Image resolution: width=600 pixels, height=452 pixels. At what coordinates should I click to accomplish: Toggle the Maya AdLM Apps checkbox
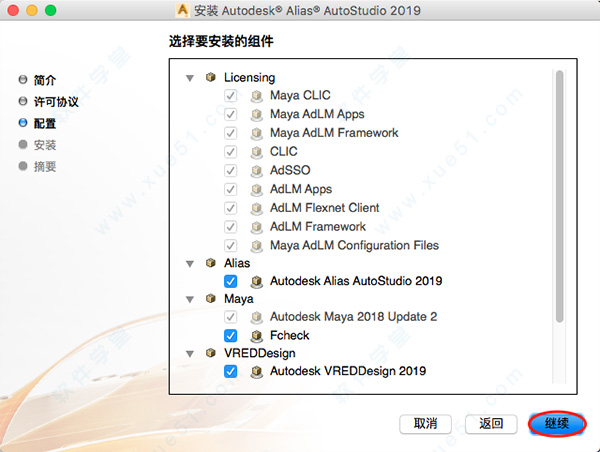230,114
